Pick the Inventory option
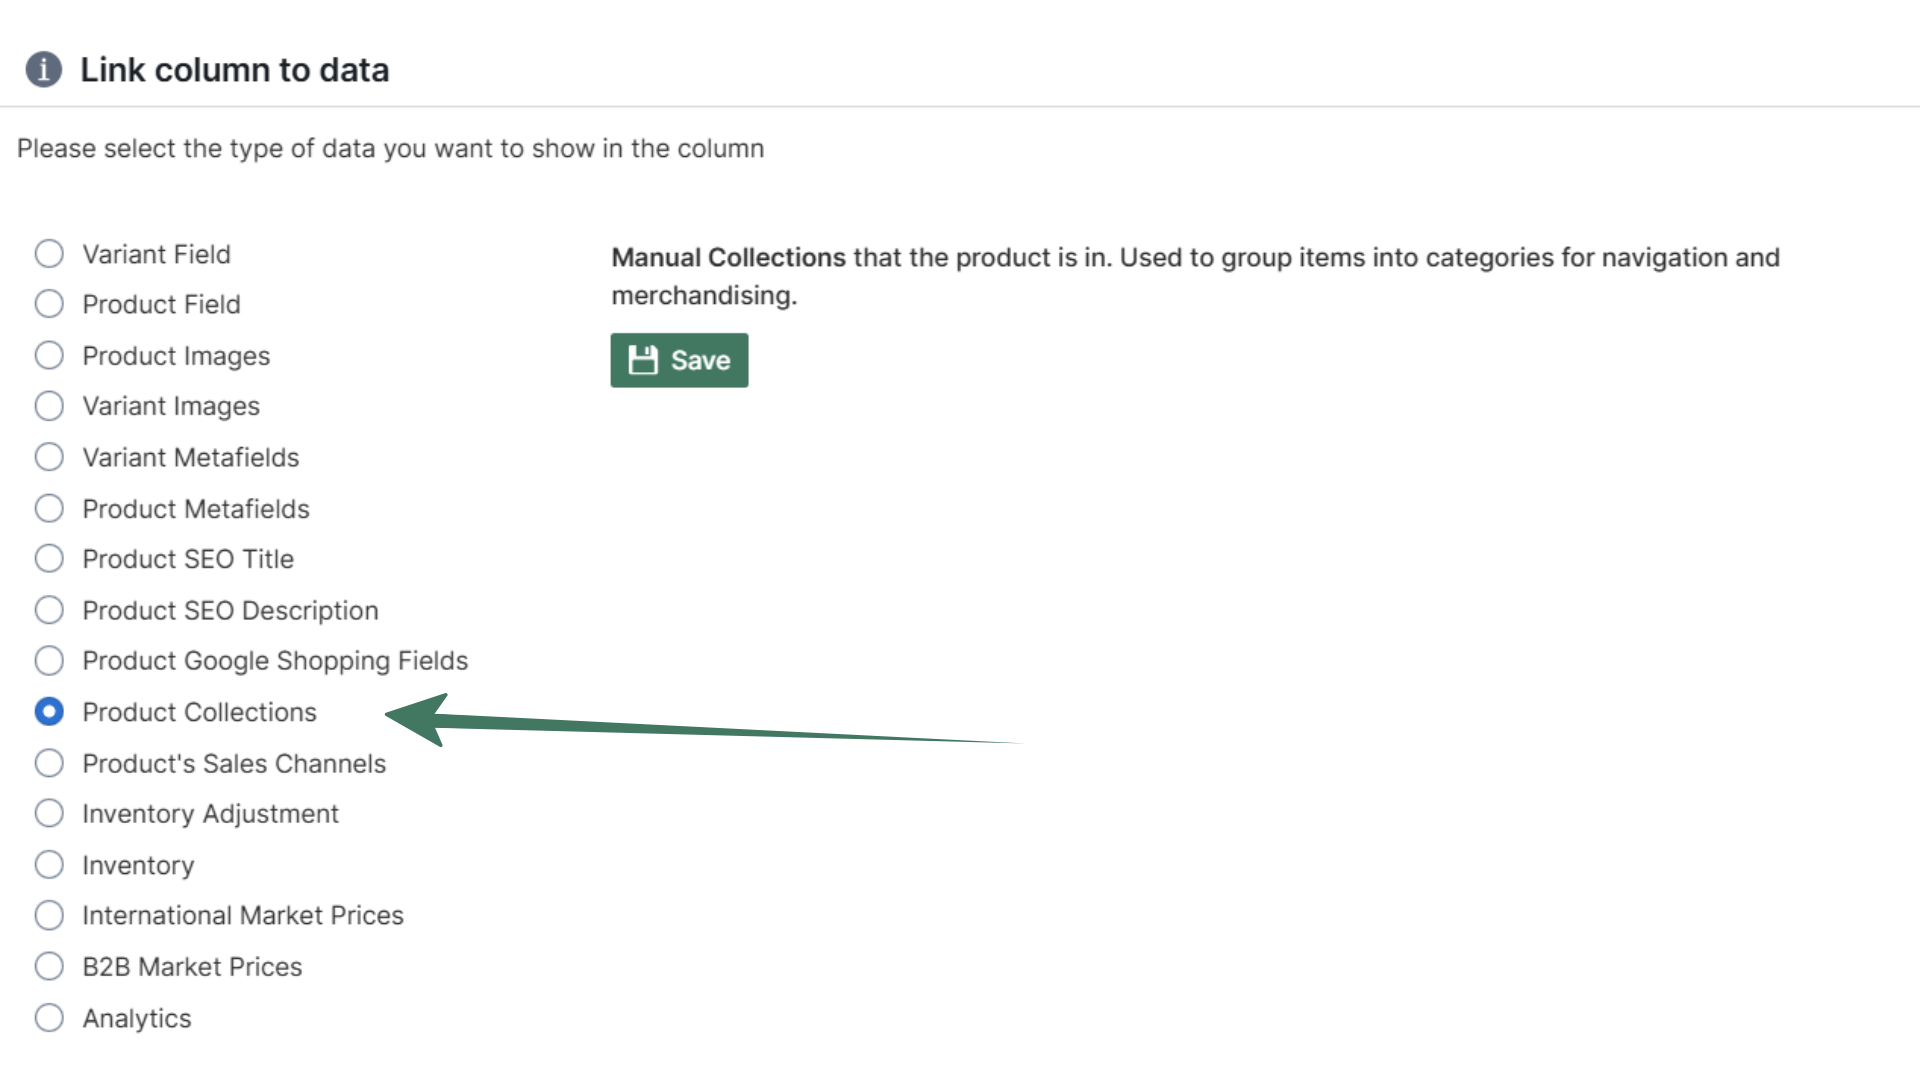This screenshot has height=1080, width=1920. [49, 864]
